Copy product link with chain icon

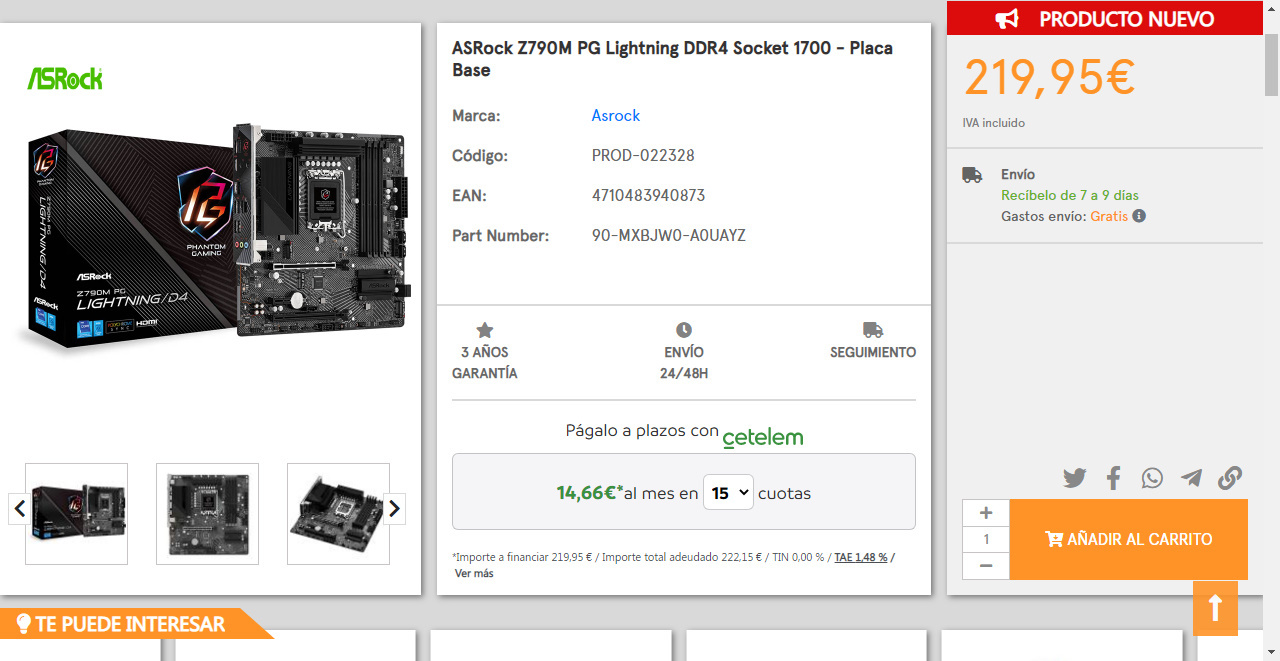[x=1230, y=478]
